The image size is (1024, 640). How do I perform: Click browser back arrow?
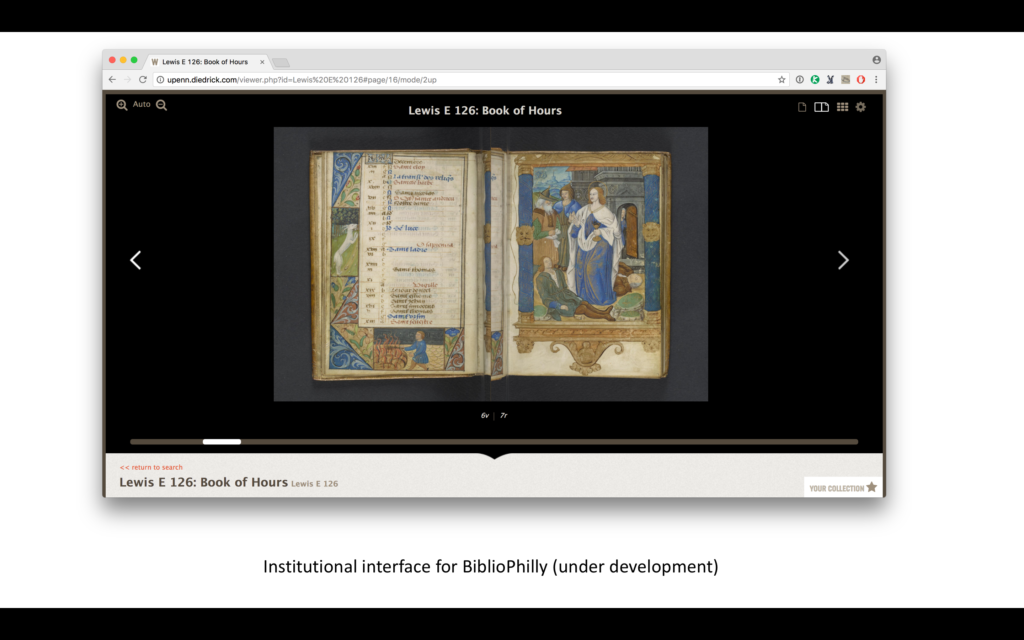(112, 79)
